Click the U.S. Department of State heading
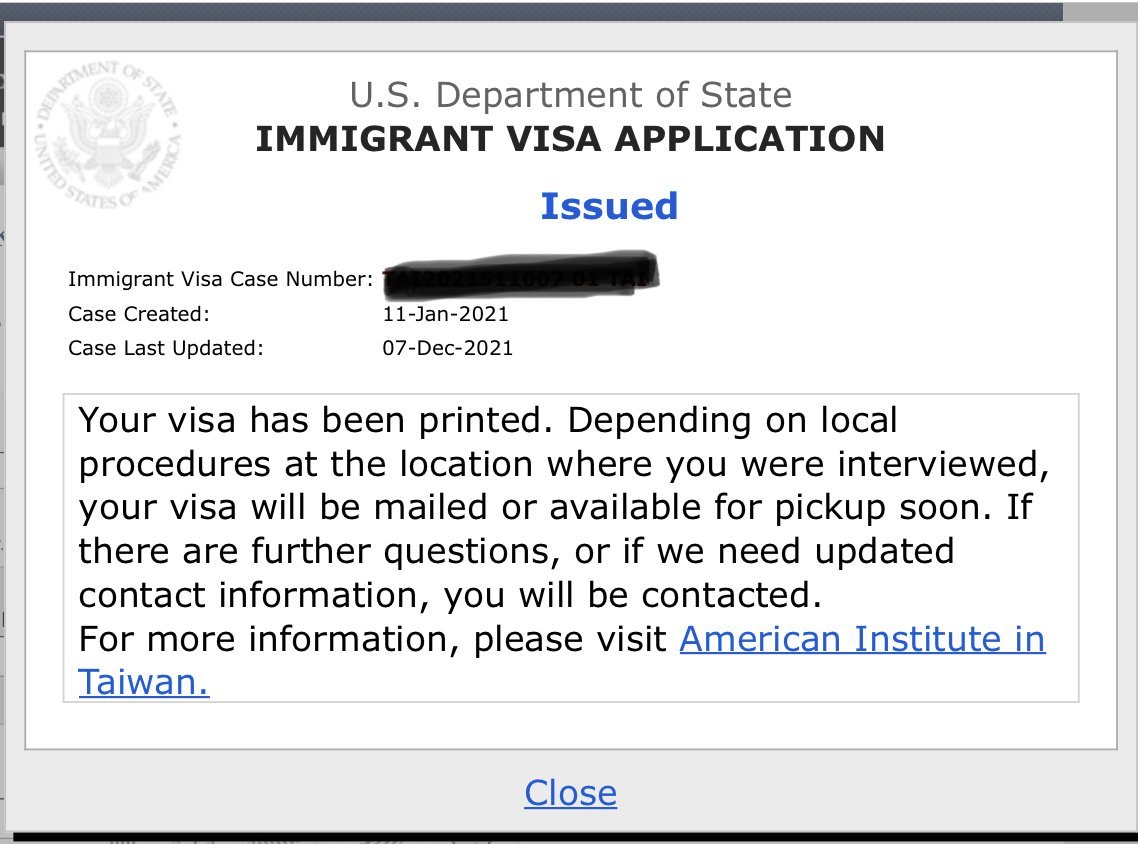Image resolution: width=1138 pixels, height=844 pixels. (570, 96)
